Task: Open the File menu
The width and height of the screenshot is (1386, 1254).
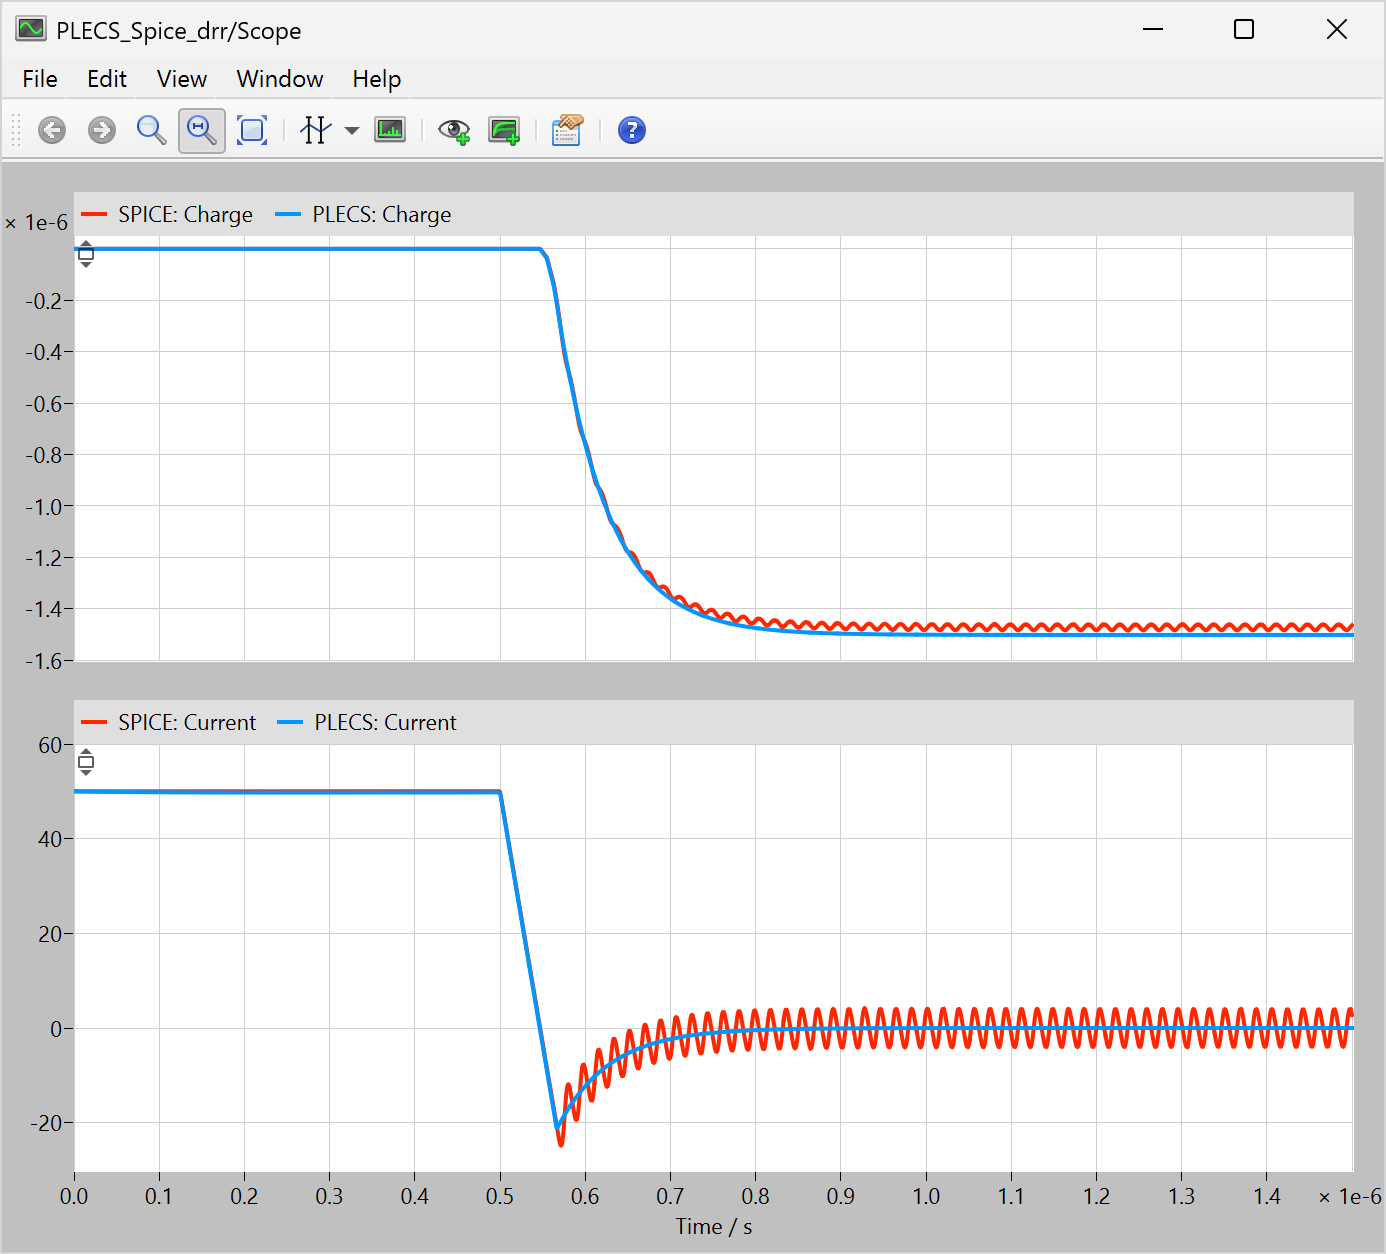Action: pos(40,79)
